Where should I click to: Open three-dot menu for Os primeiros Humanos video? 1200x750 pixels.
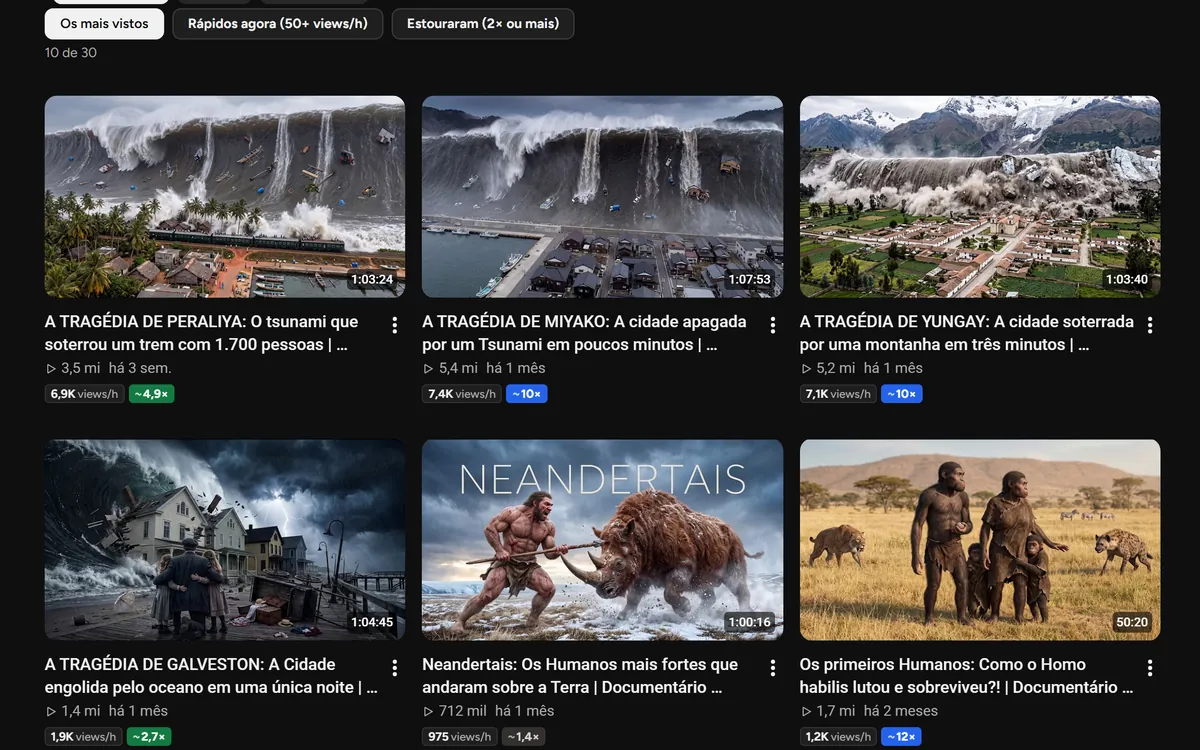pyautogui.click(x=1150, y=668)
